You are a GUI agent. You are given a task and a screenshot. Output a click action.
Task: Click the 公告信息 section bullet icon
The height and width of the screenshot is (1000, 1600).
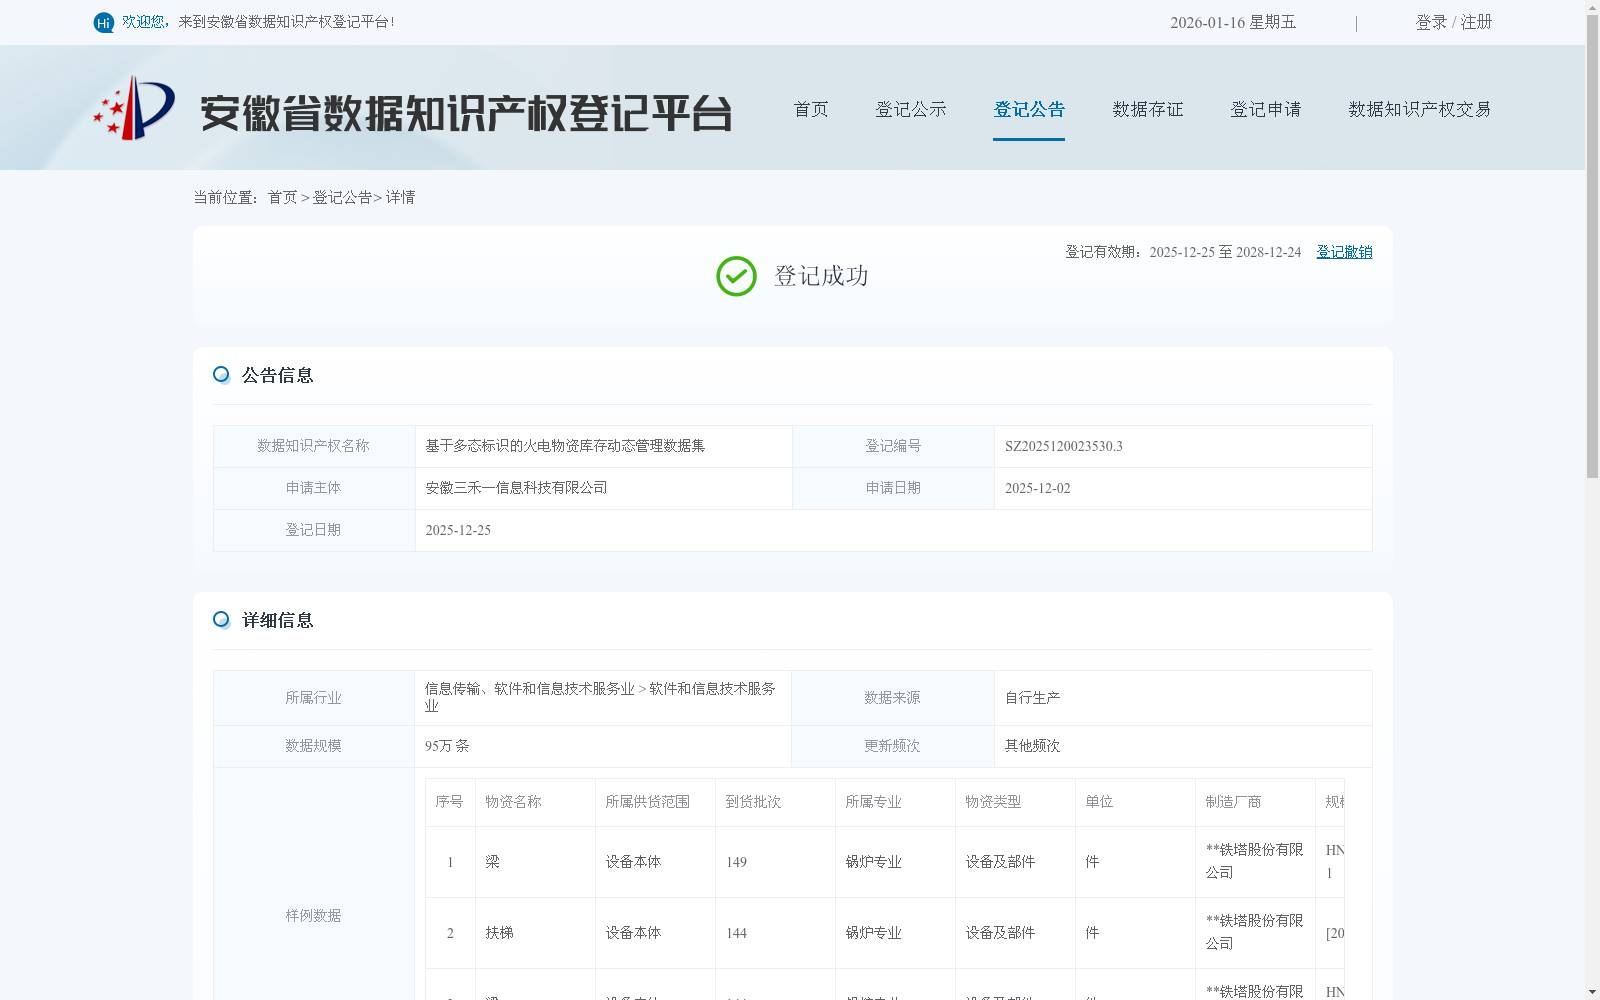point(221,375)
